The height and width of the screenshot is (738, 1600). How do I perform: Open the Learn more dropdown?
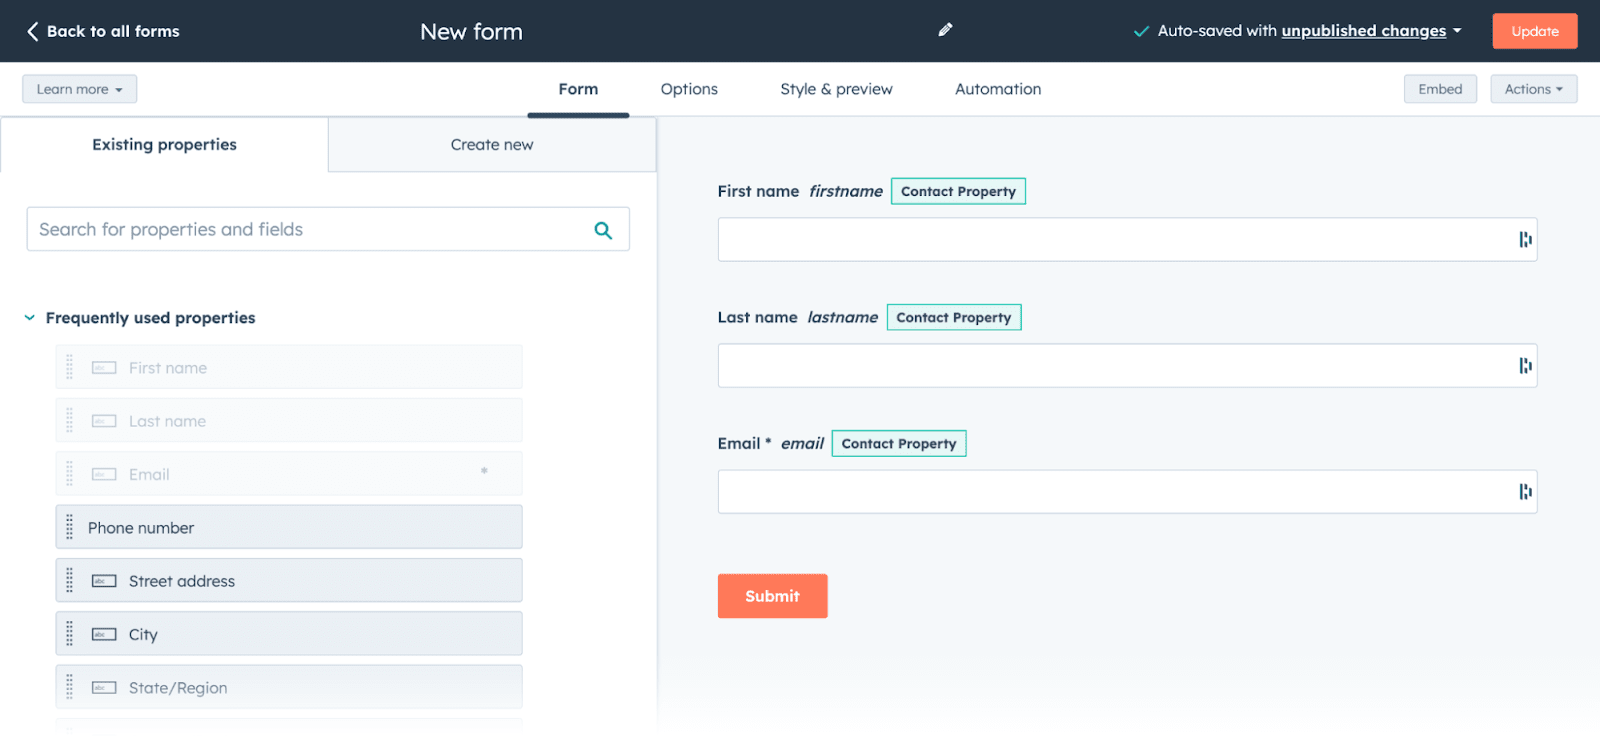pos(80,89)
